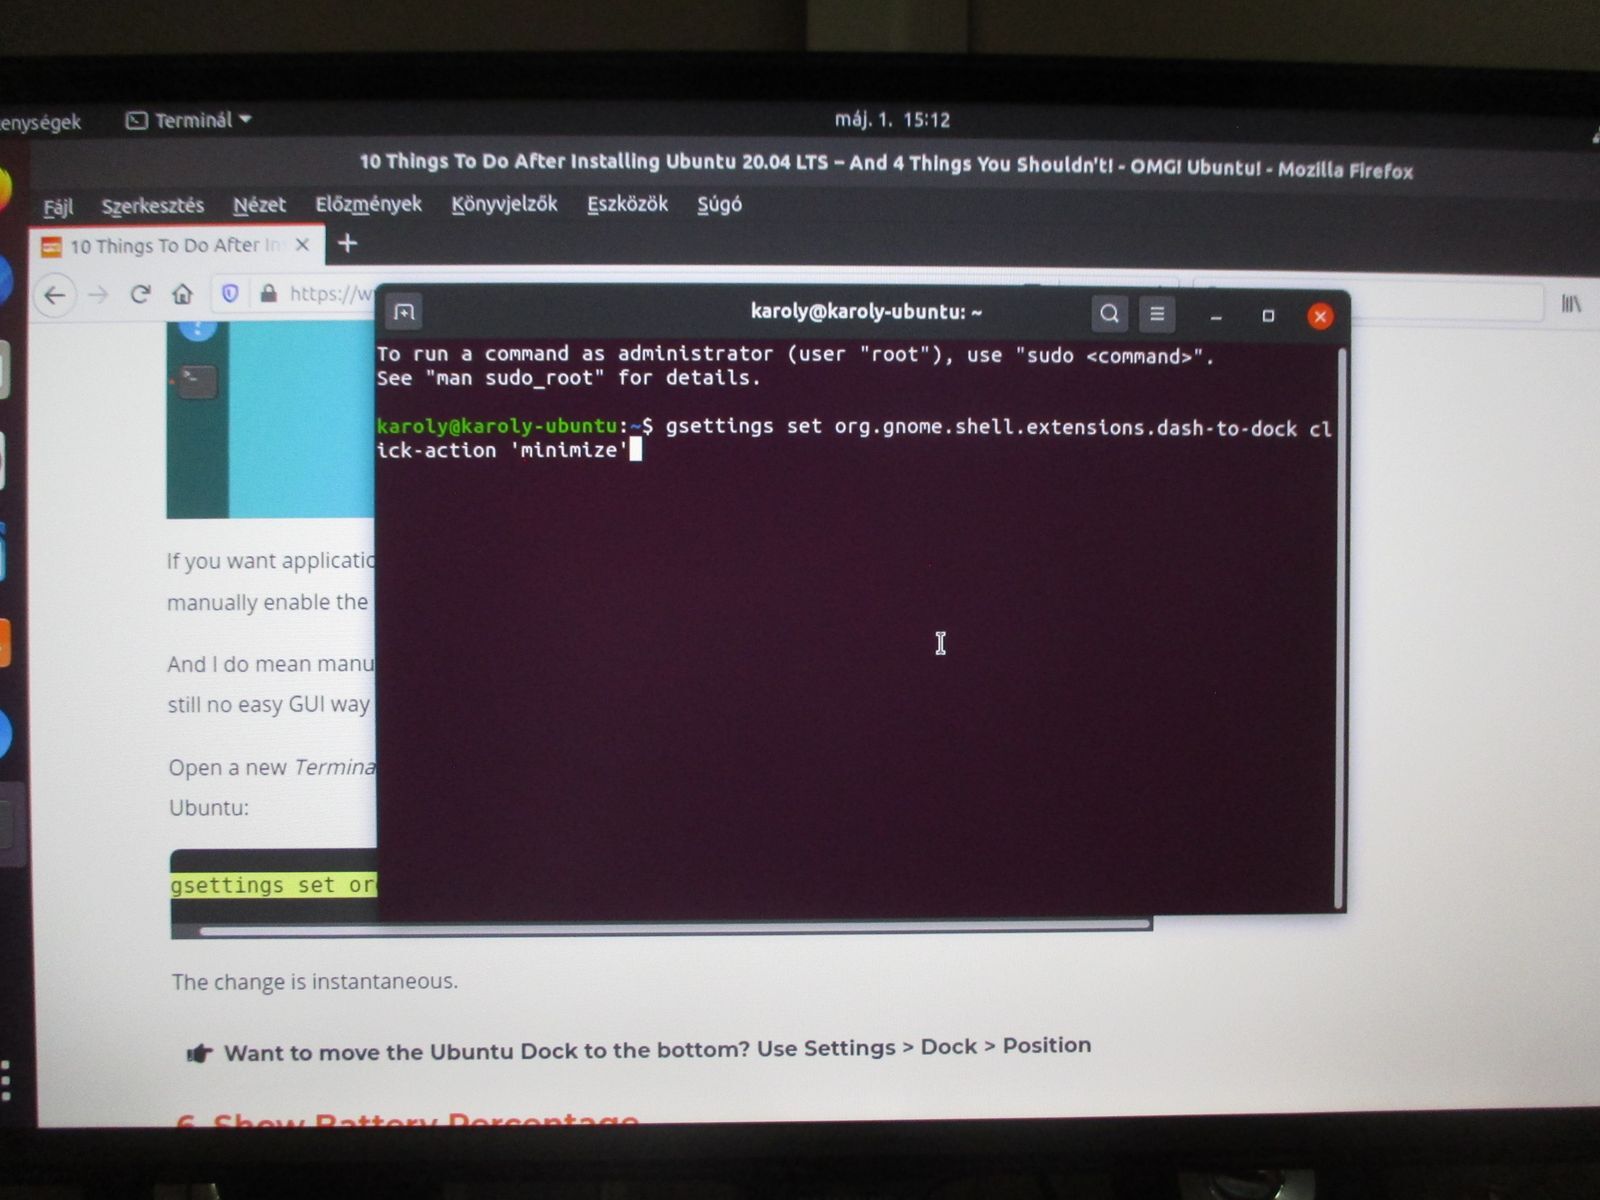
Task: Go to Firefox home page
Action: (182, 294)
